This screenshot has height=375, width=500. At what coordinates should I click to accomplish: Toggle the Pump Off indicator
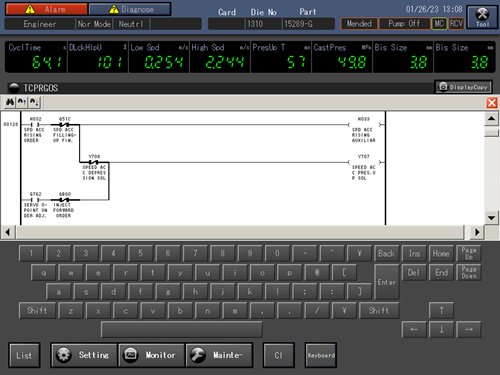click(404, 24)
